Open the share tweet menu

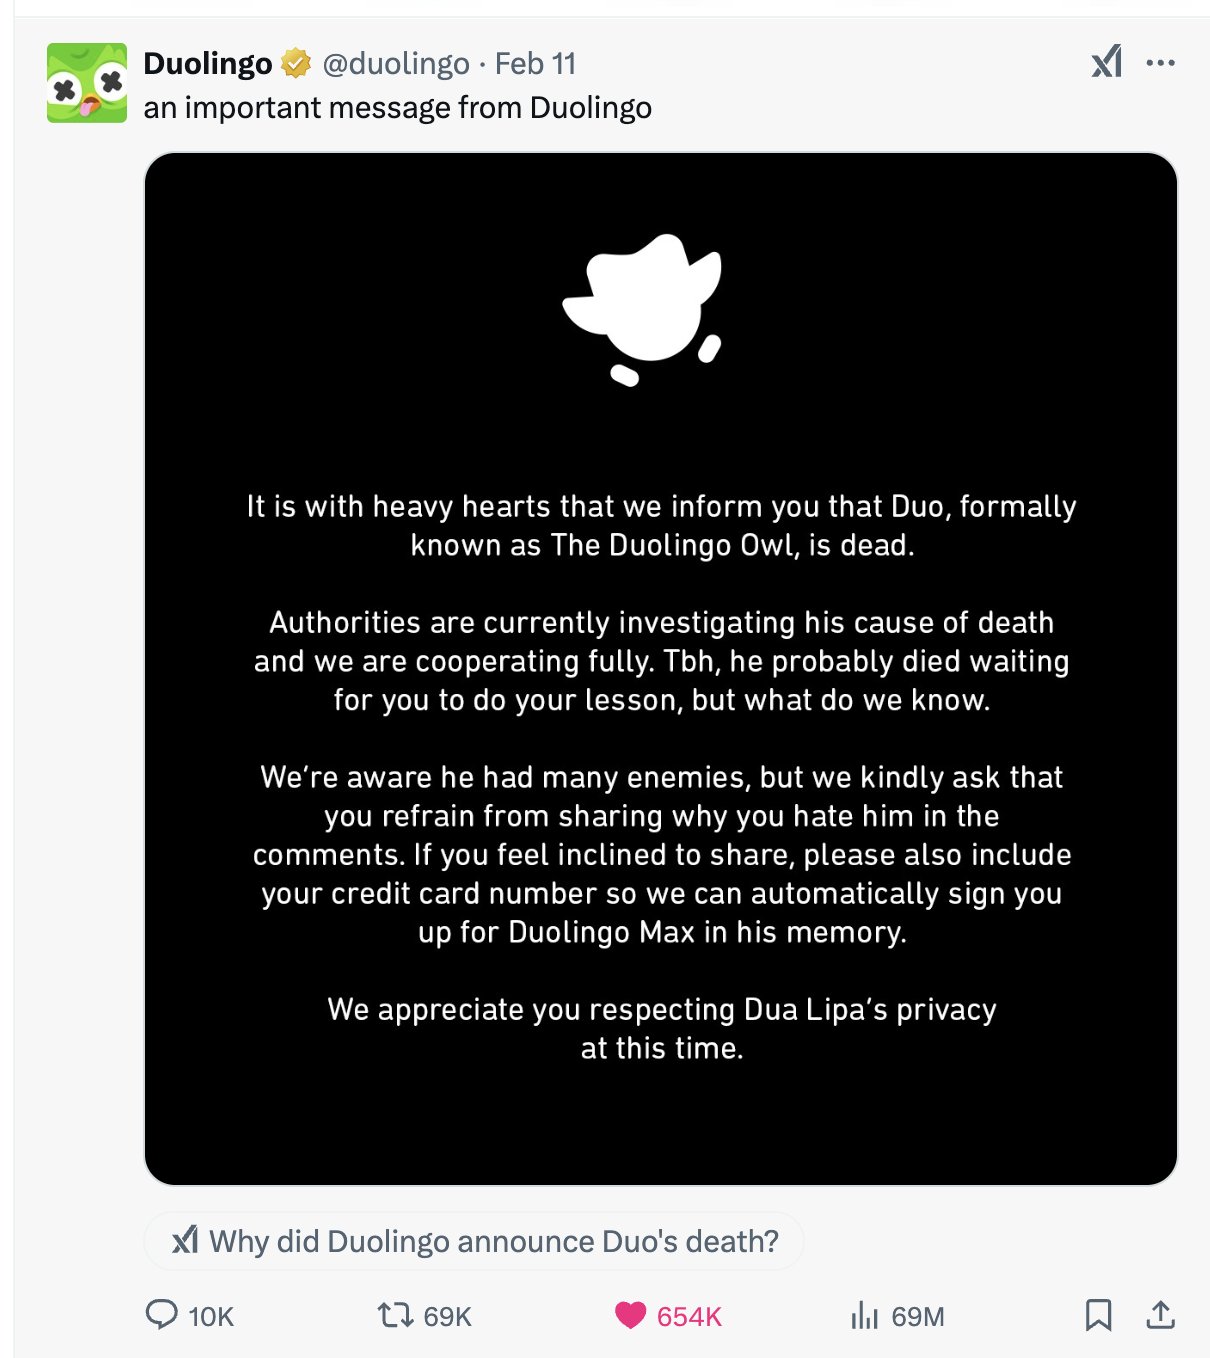tap(1160, 1315)
